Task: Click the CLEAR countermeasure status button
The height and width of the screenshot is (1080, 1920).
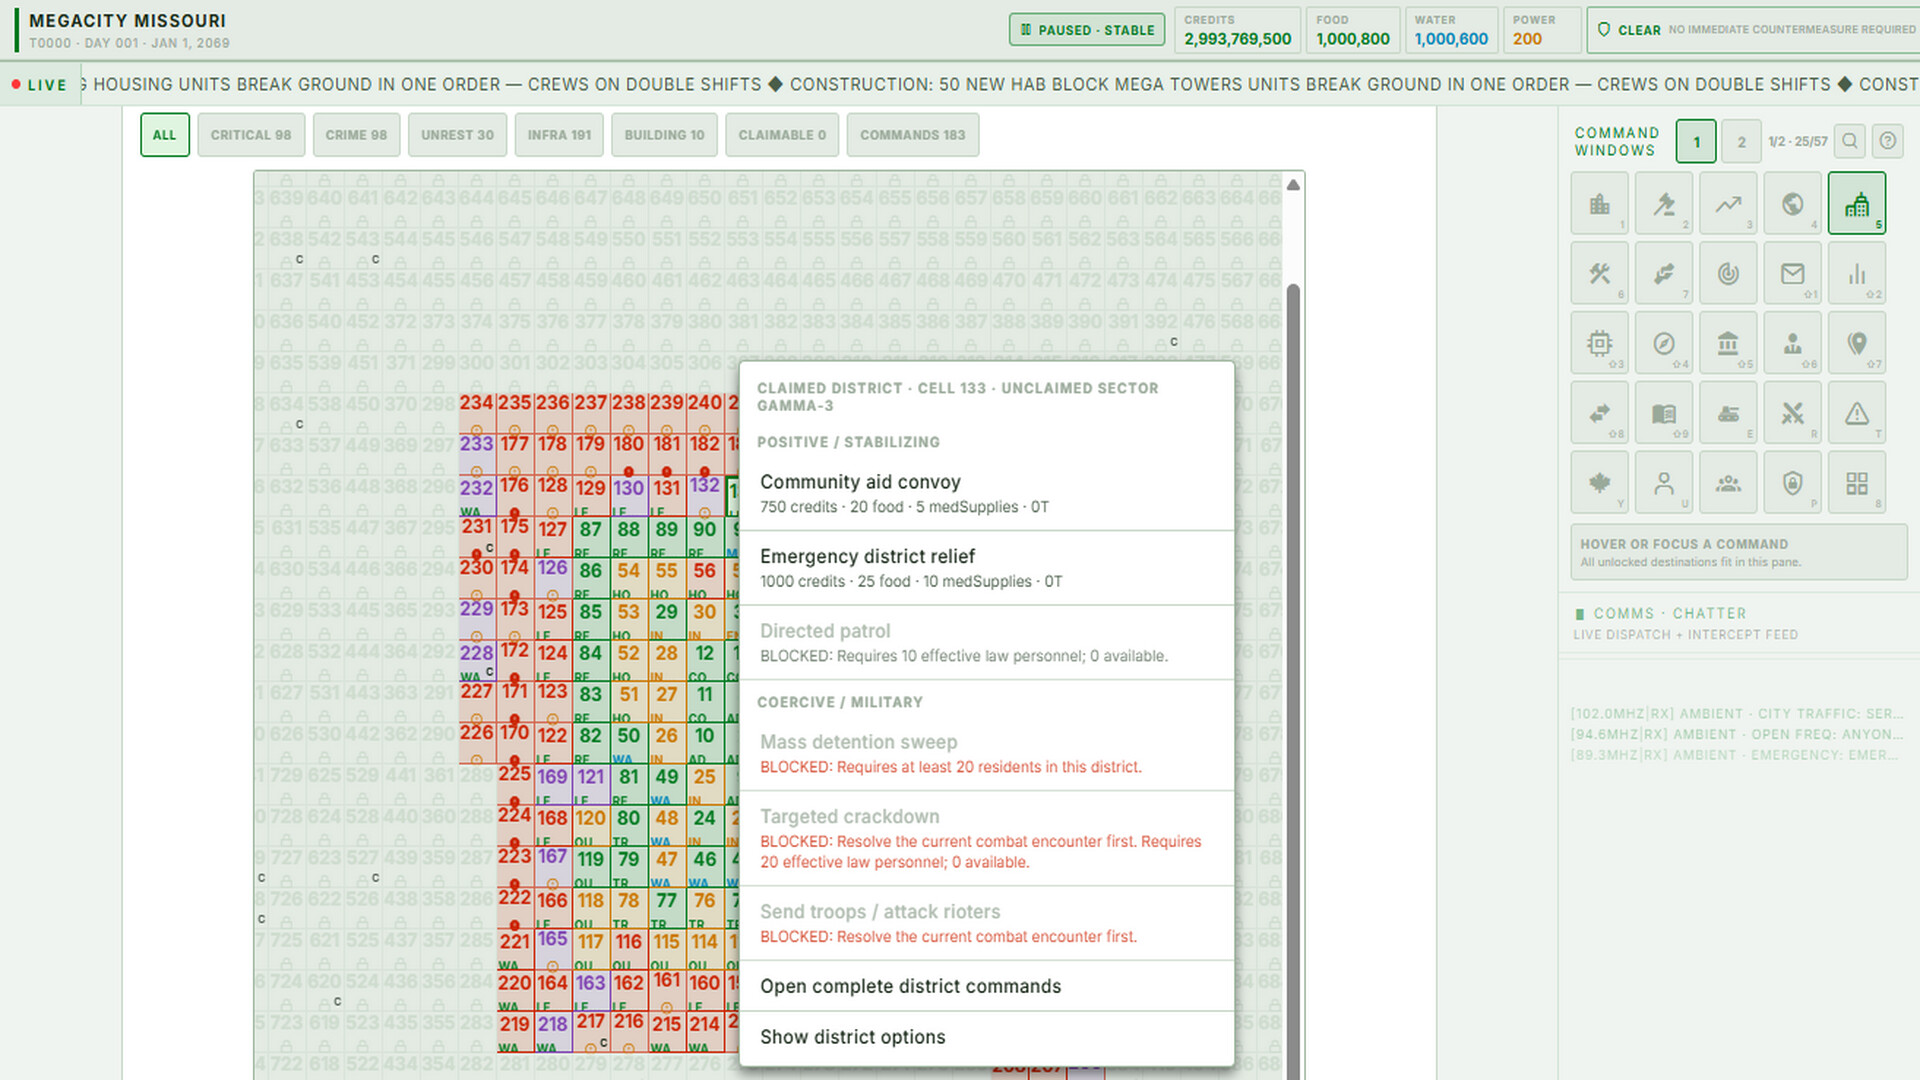Action: [1753, 30]
